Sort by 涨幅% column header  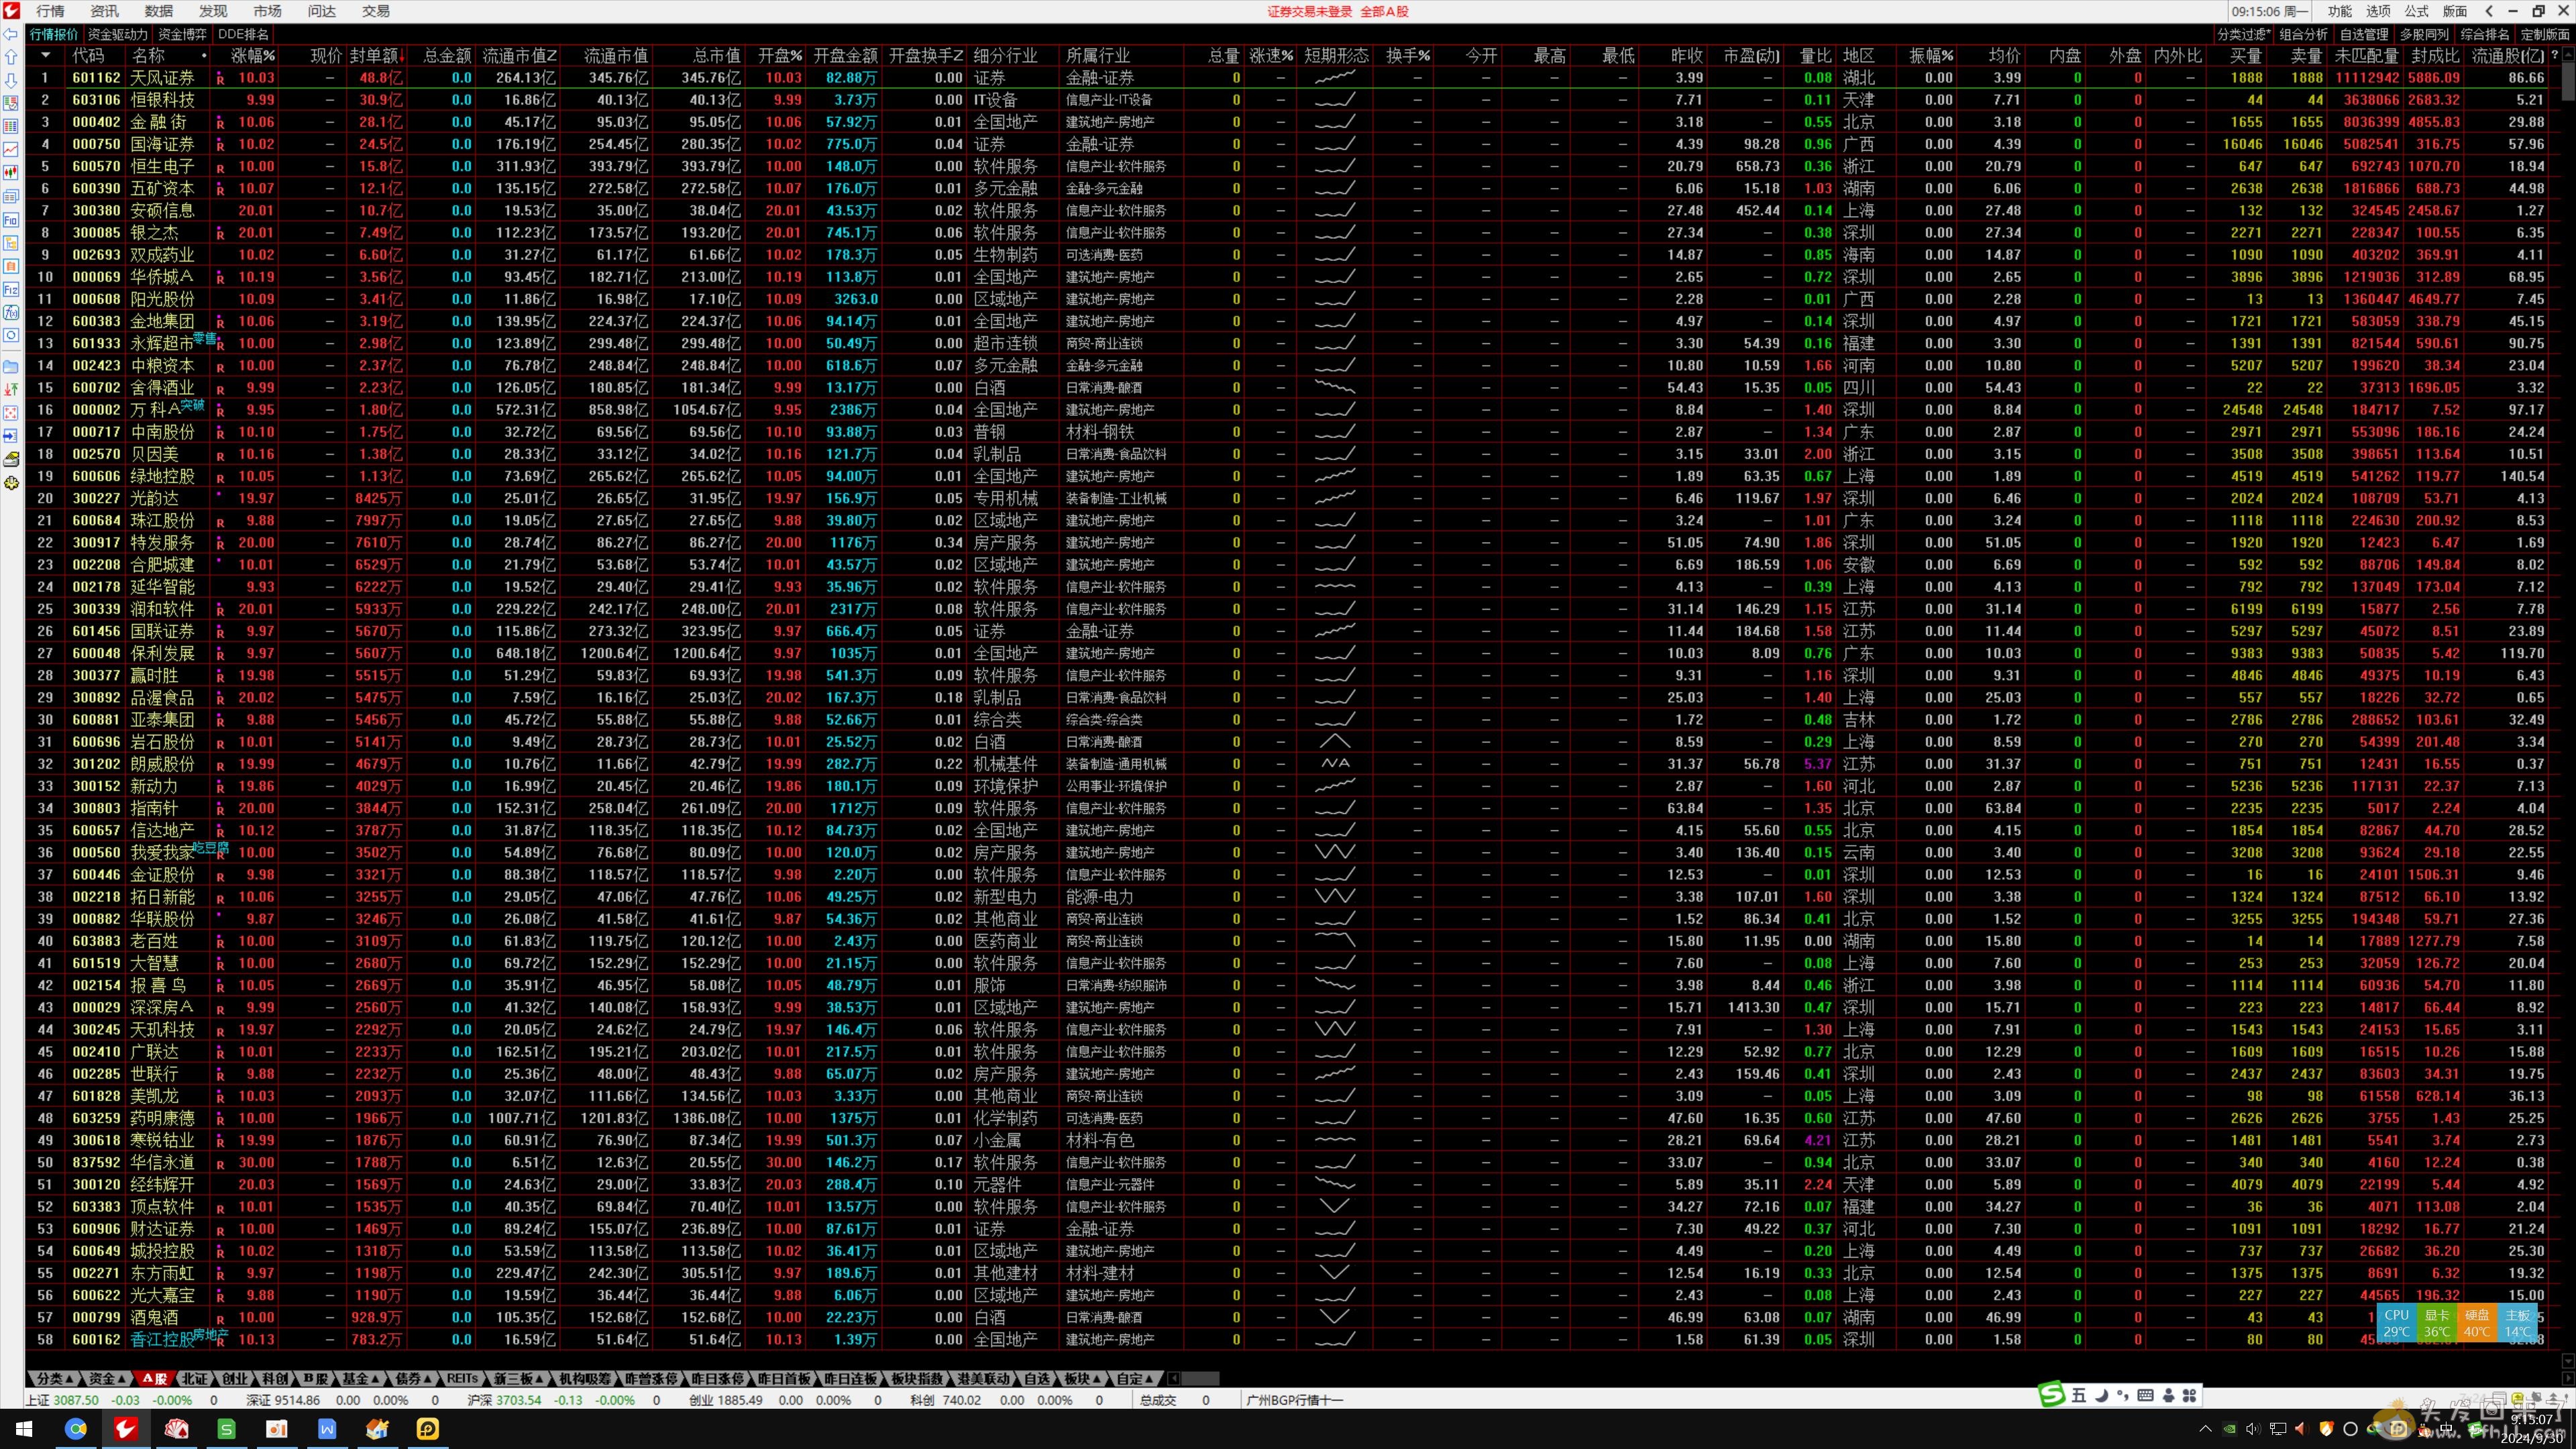253,56
